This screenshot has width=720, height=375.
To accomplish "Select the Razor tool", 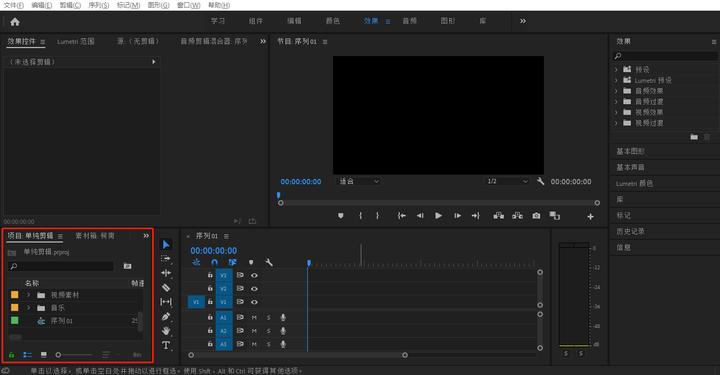I will [x=166, y=287].
